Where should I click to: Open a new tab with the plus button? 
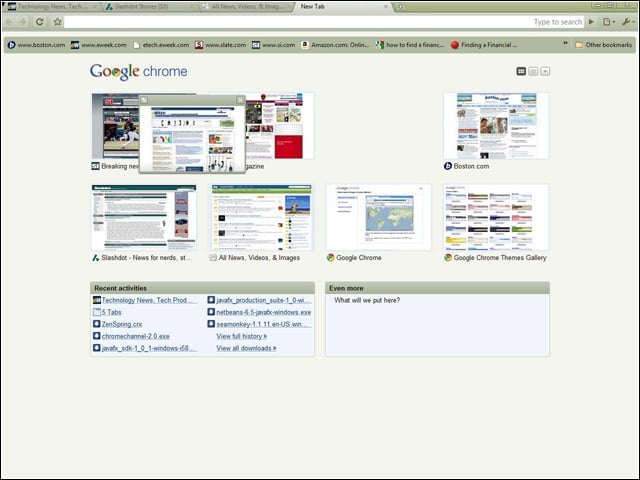(x=400, y=7)
